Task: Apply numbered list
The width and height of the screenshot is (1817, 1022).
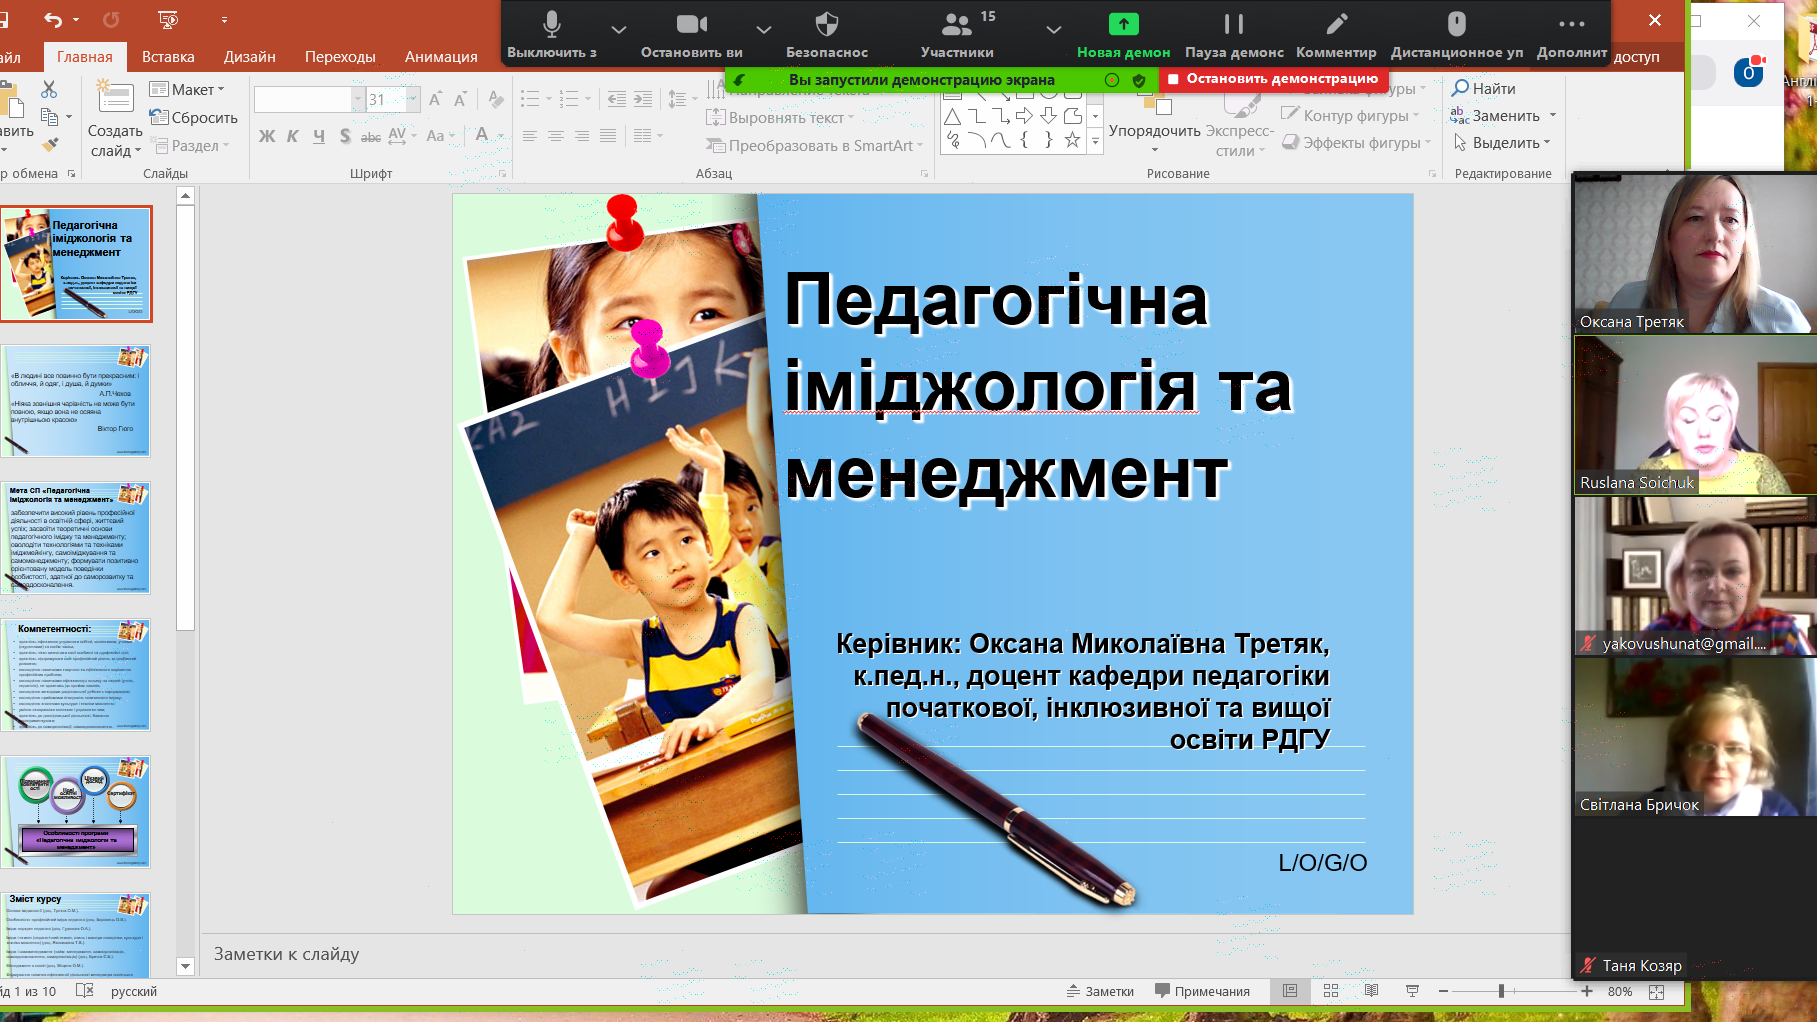Action: (569, 99)
